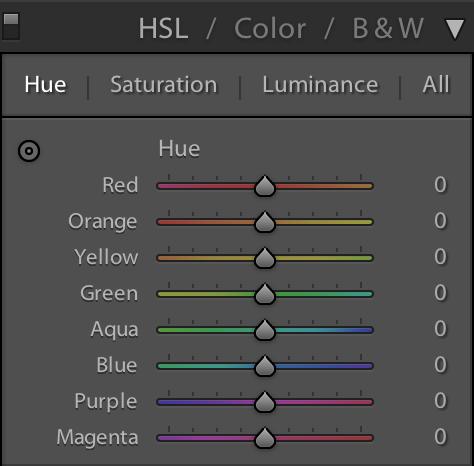Open the Color mode in panel header
Image resolution: width=474 pixels, height=466 pixels.
tap(270, 29)
